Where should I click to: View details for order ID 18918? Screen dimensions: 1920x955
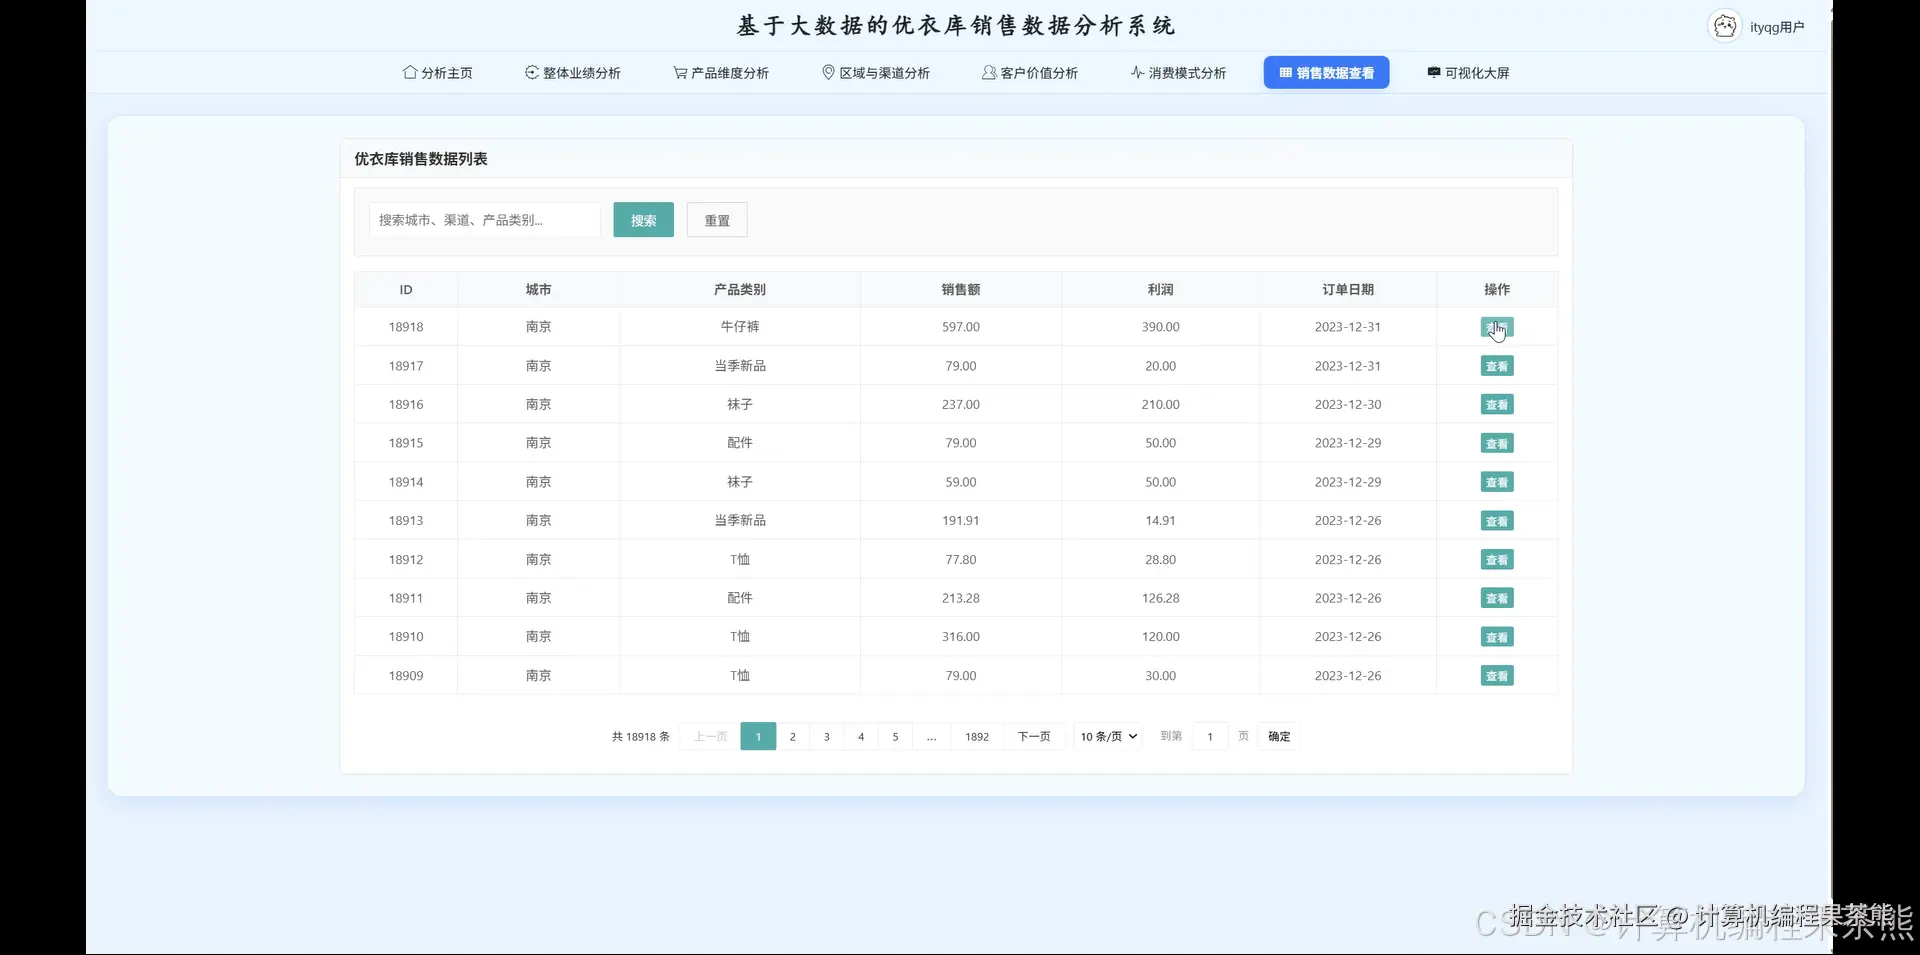1497,327
